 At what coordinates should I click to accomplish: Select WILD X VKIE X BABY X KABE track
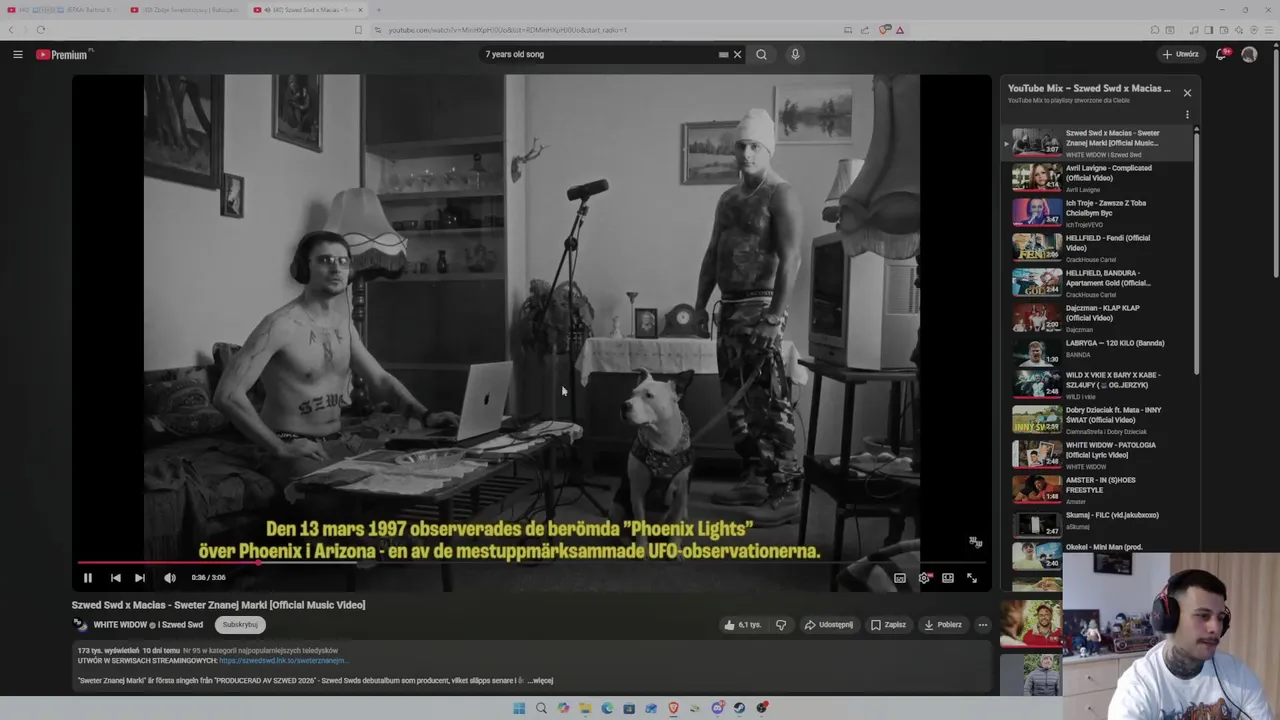(1098, 385)
